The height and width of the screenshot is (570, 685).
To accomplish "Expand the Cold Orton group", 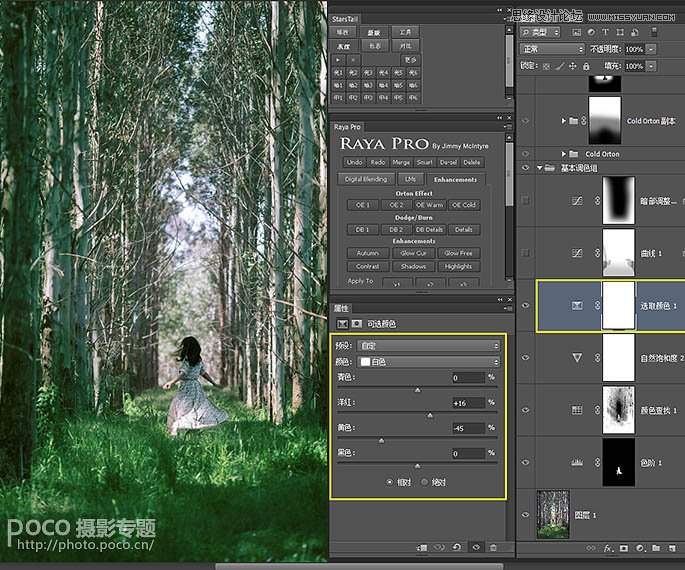I will [564, 154].
